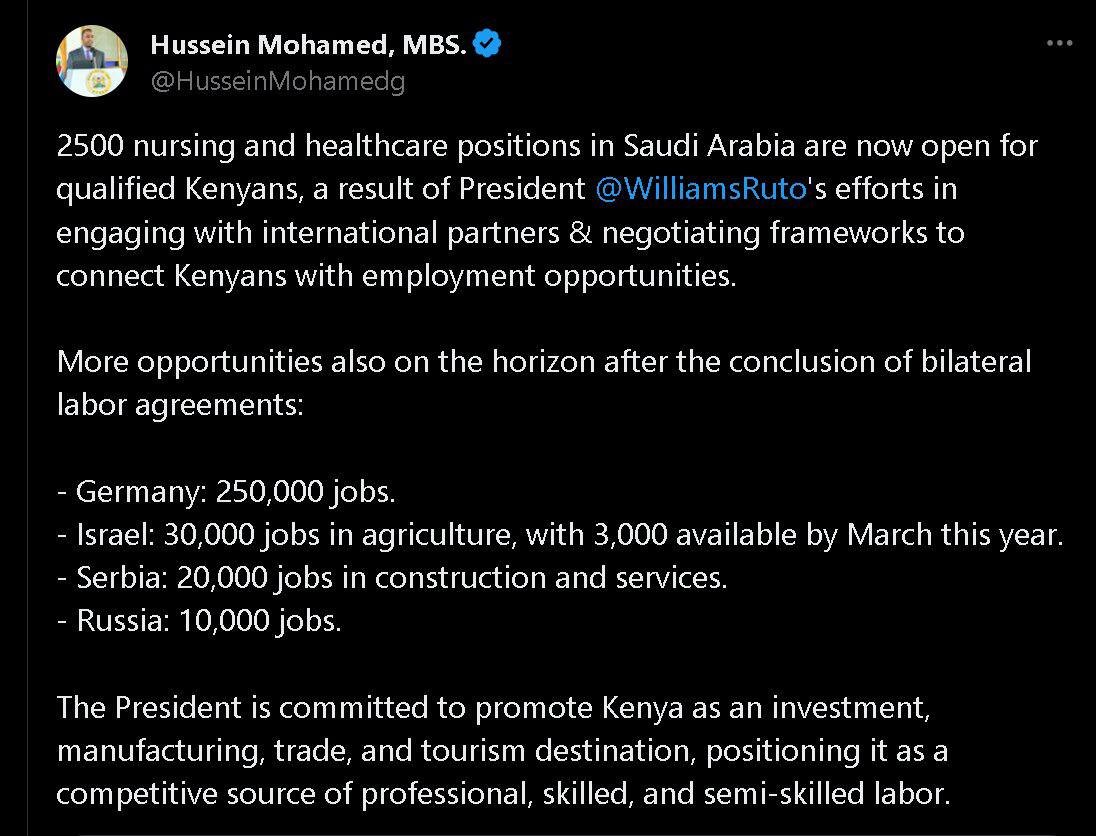Click the 'Israel: 30,000 jobs in agriculture' line
Viewport: 1096px width, 836px height.
pos(559,535)
